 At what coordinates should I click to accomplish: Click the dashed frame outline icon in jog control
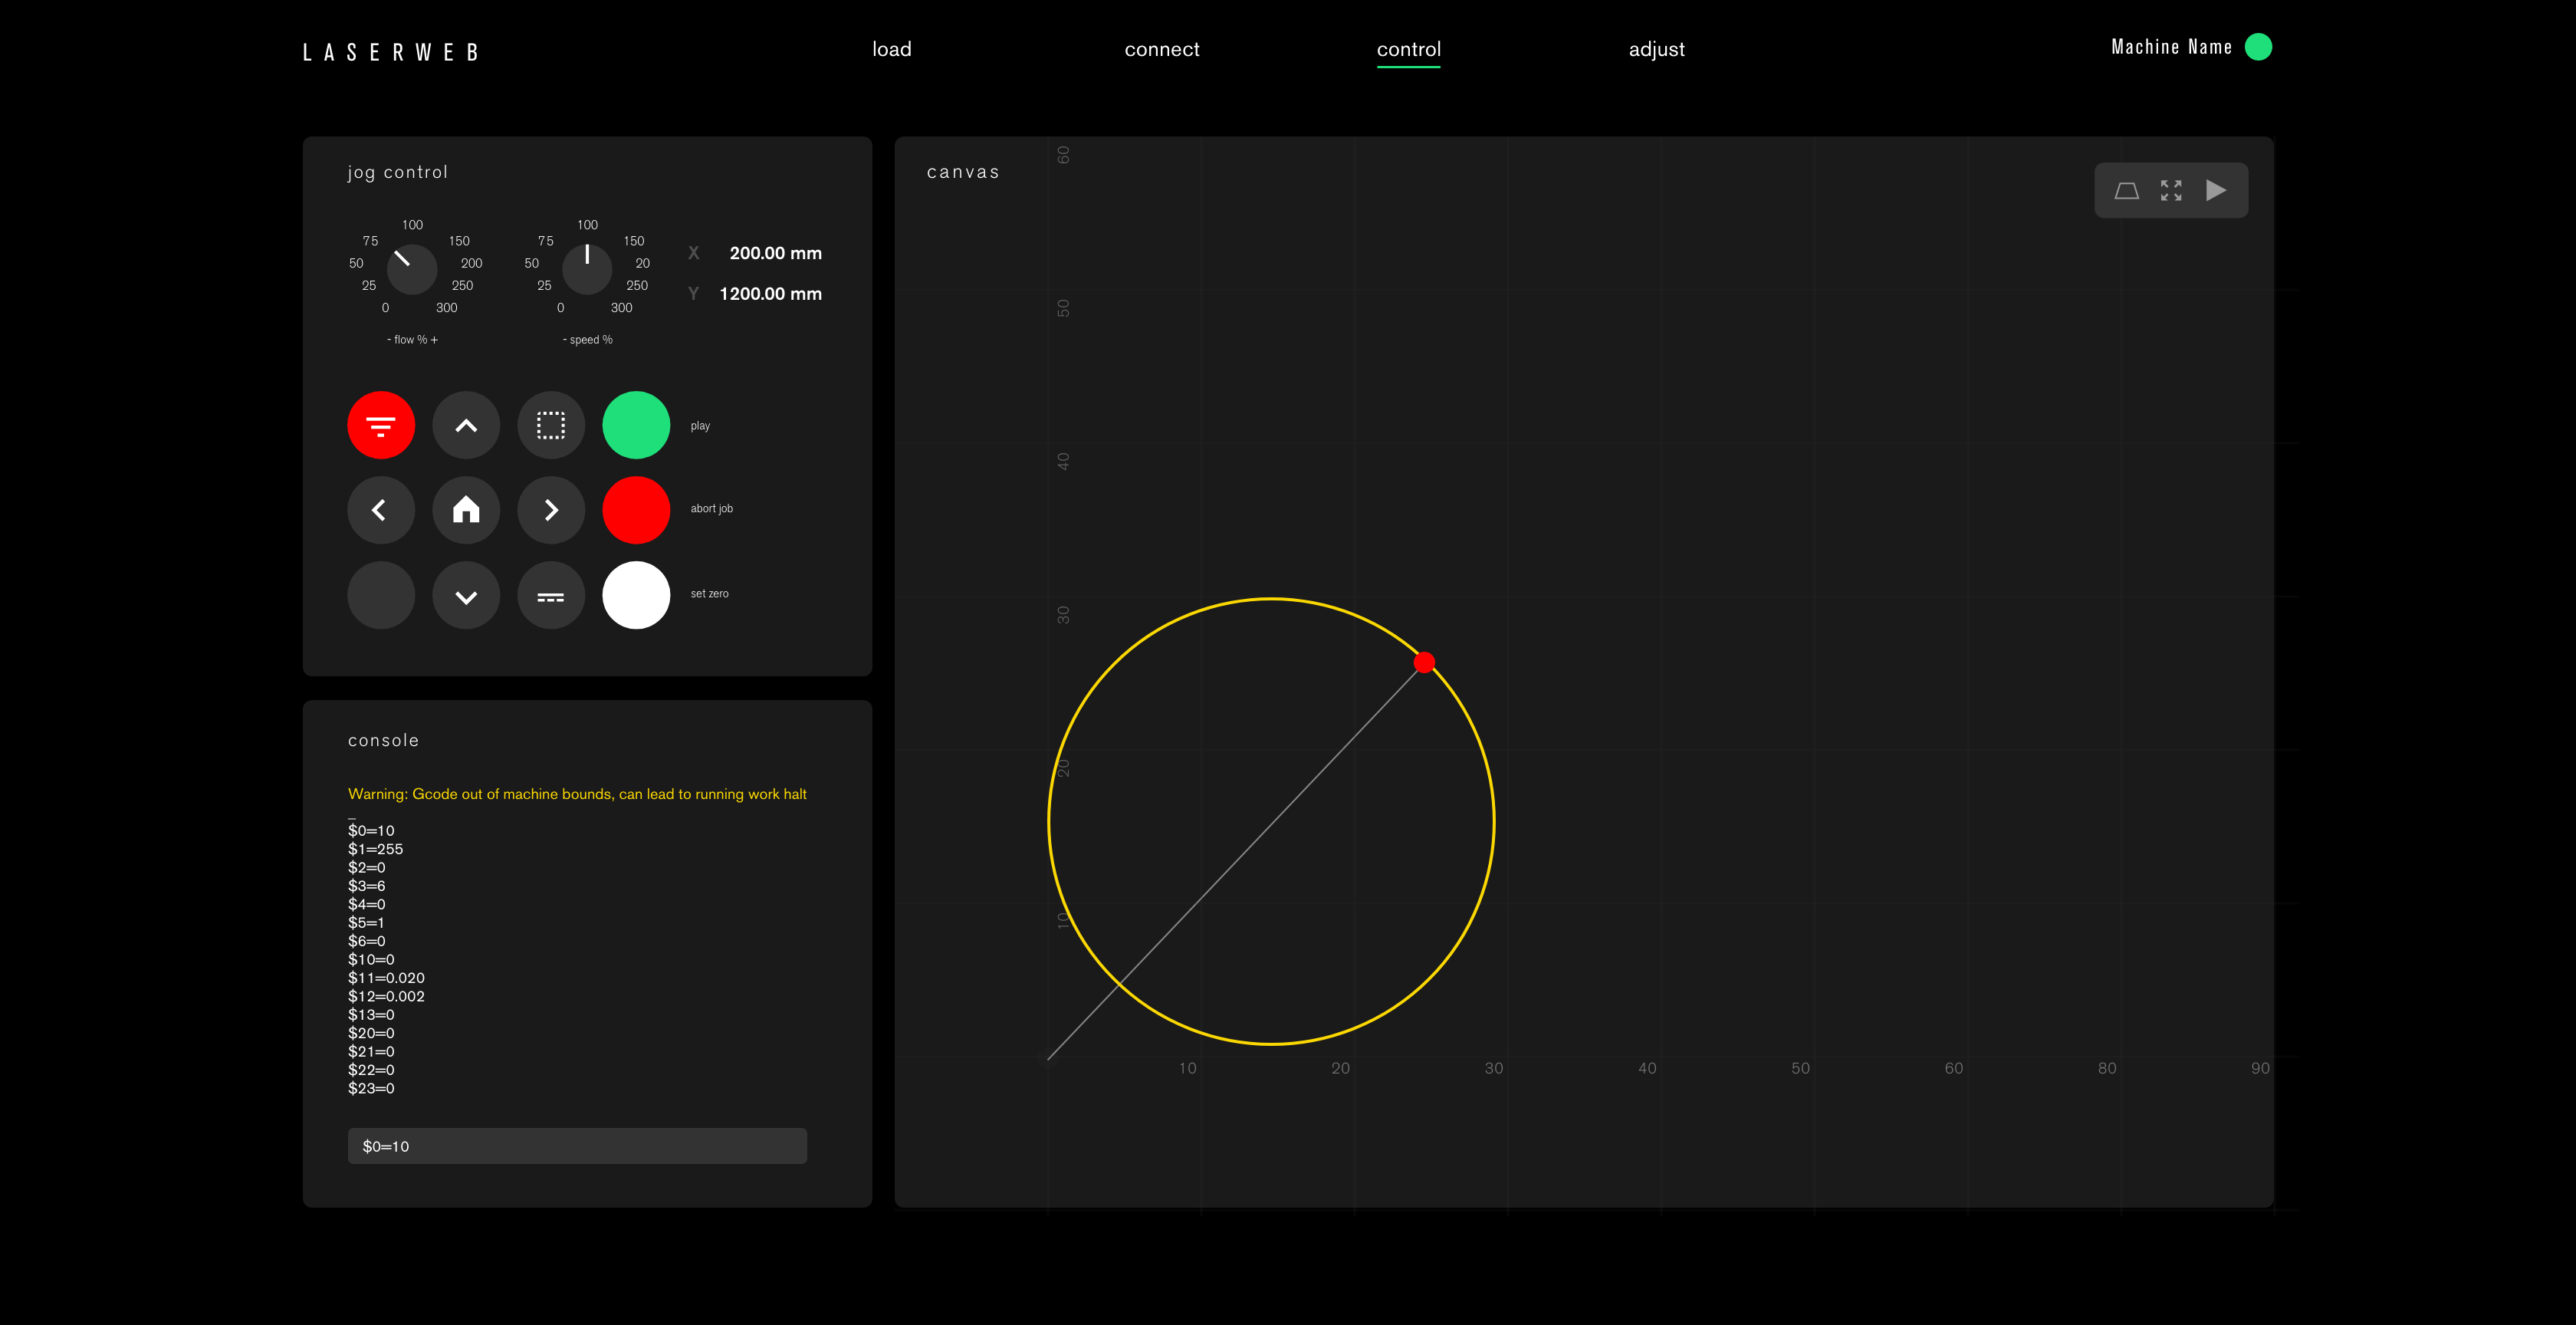tap(550, 424)
